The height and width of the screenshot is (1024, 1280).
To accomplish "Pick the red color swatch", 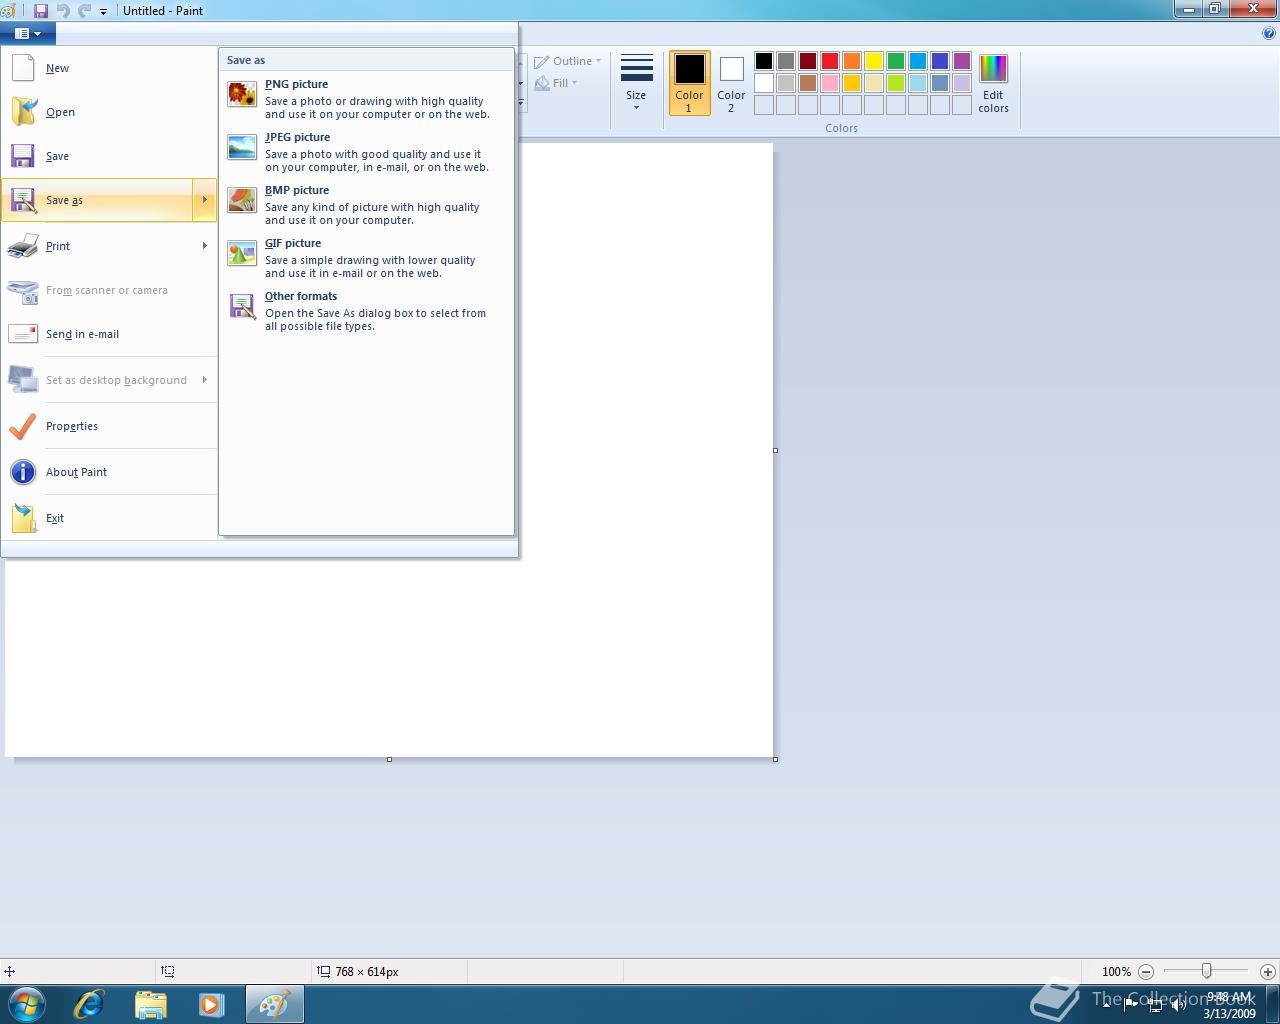I will point(830,61).
